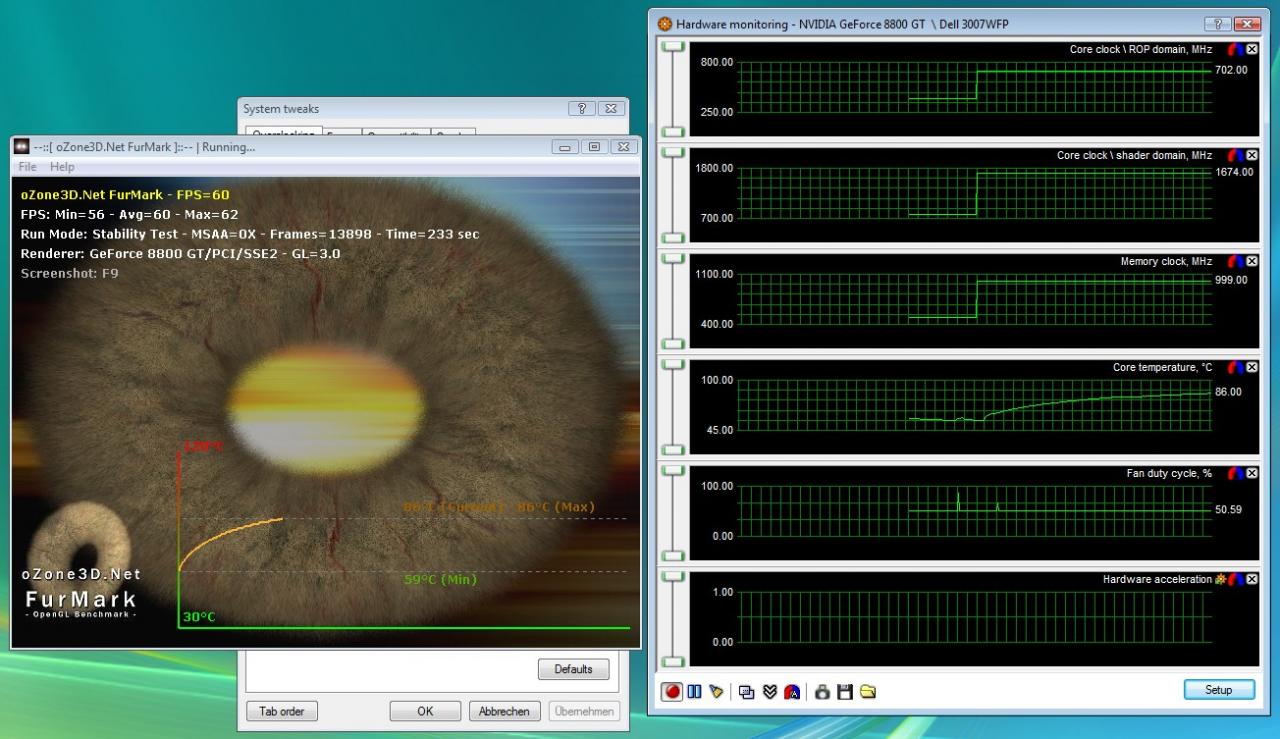The height and width of the screenshot is (739, 1280).
Task: Click the 'Memory clock, MHz' graph label
Action: 1166,261
